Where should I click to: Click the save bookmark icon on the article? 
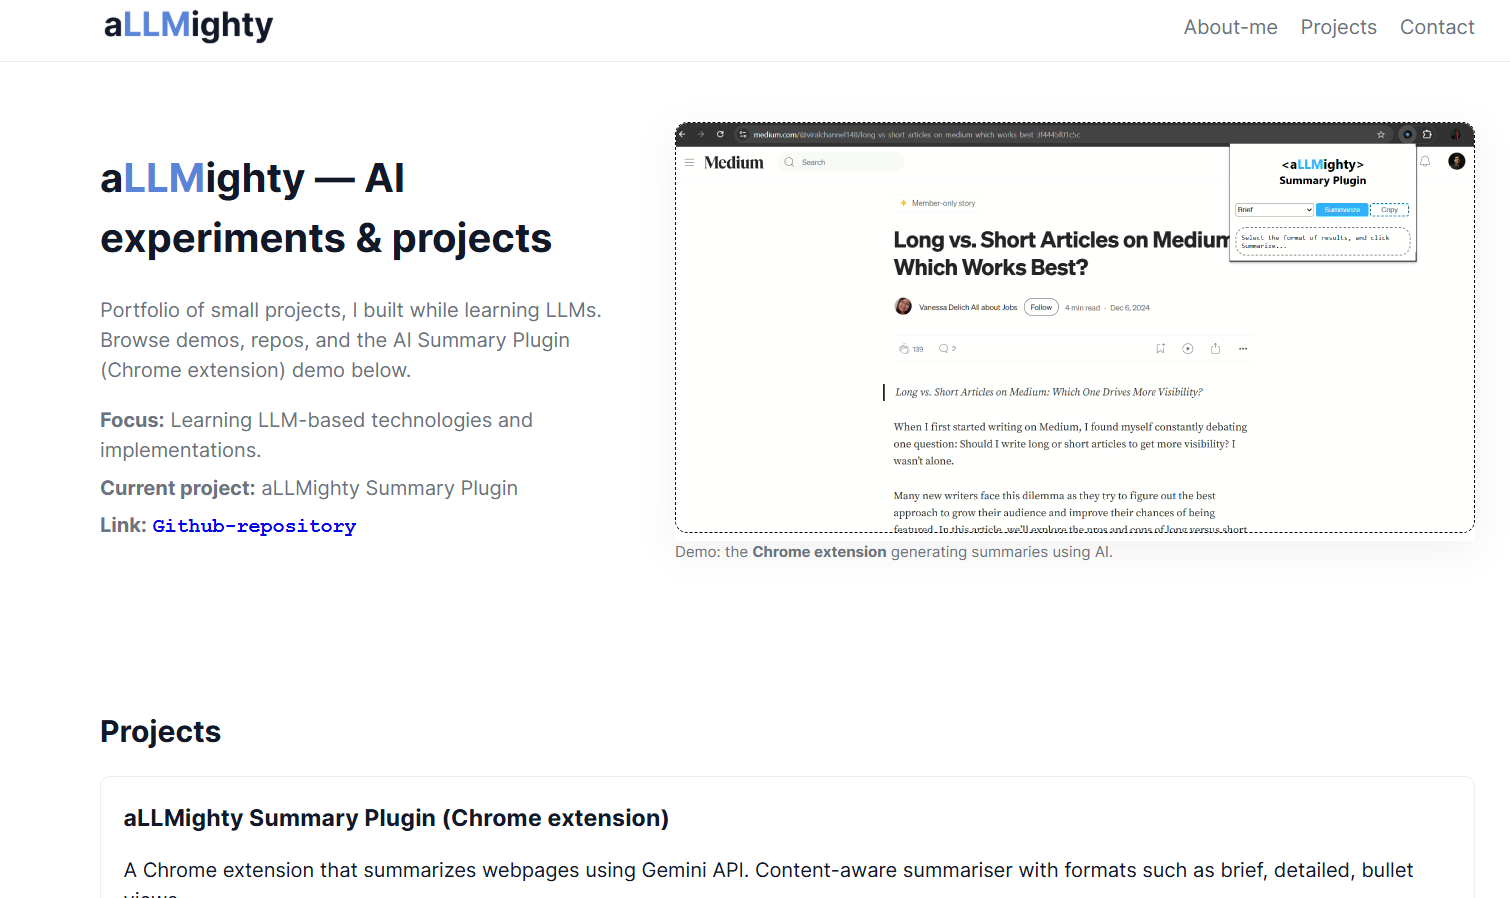(1160, 349)
